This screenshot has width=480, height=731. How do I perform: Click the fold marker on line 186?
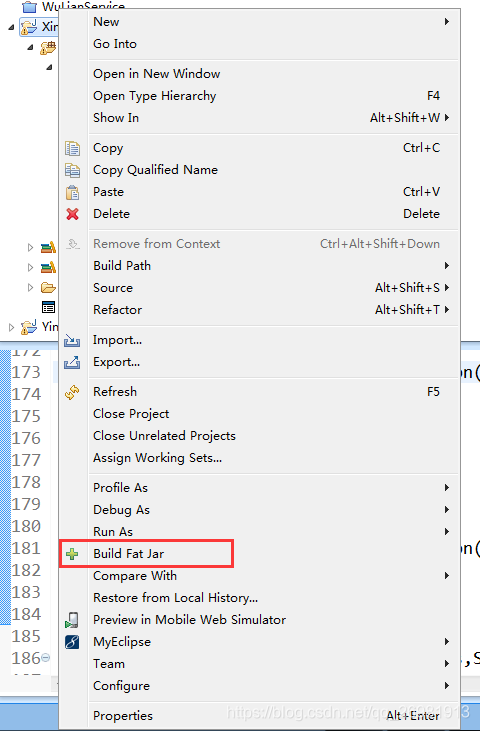point(45,658)
